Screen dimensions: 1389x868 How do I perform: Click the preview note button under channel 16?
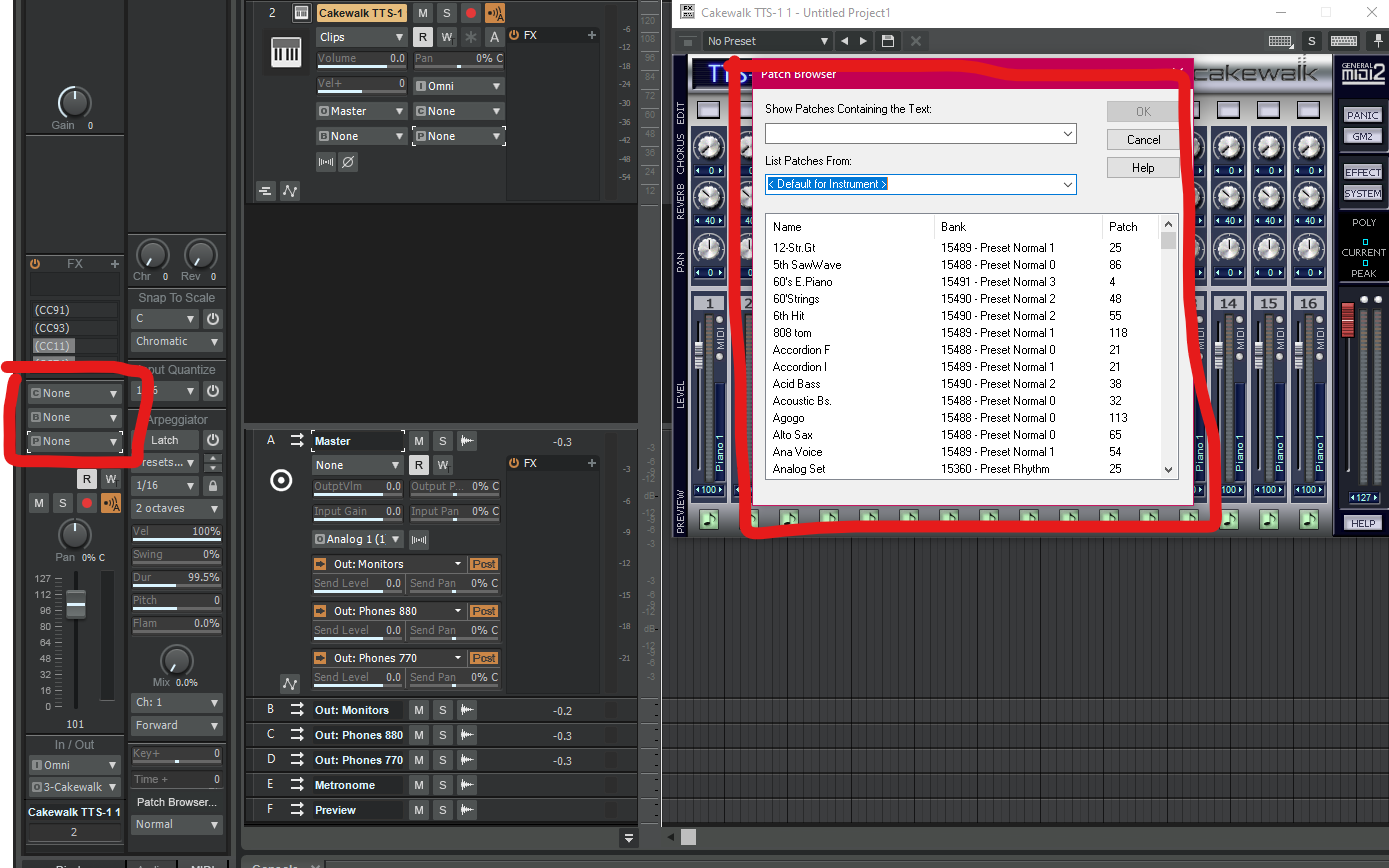[1308, 519]
